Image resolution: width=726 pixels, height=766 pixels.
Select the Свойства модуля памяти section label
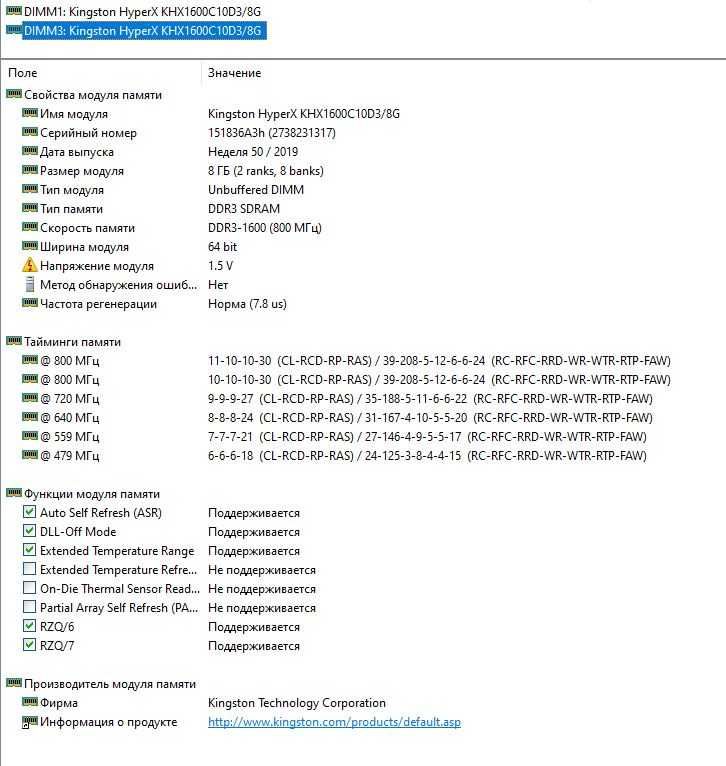93,95
